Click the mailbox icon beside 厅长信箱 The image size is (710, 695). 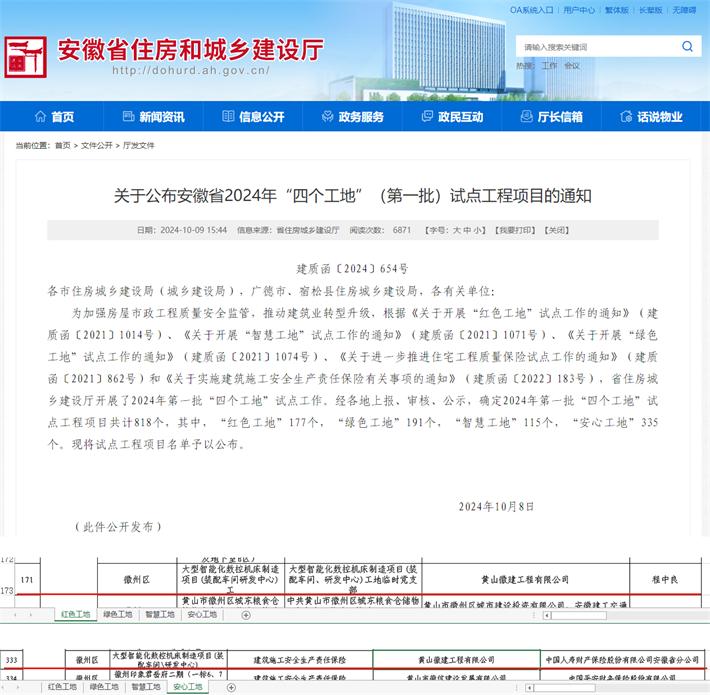526,117
